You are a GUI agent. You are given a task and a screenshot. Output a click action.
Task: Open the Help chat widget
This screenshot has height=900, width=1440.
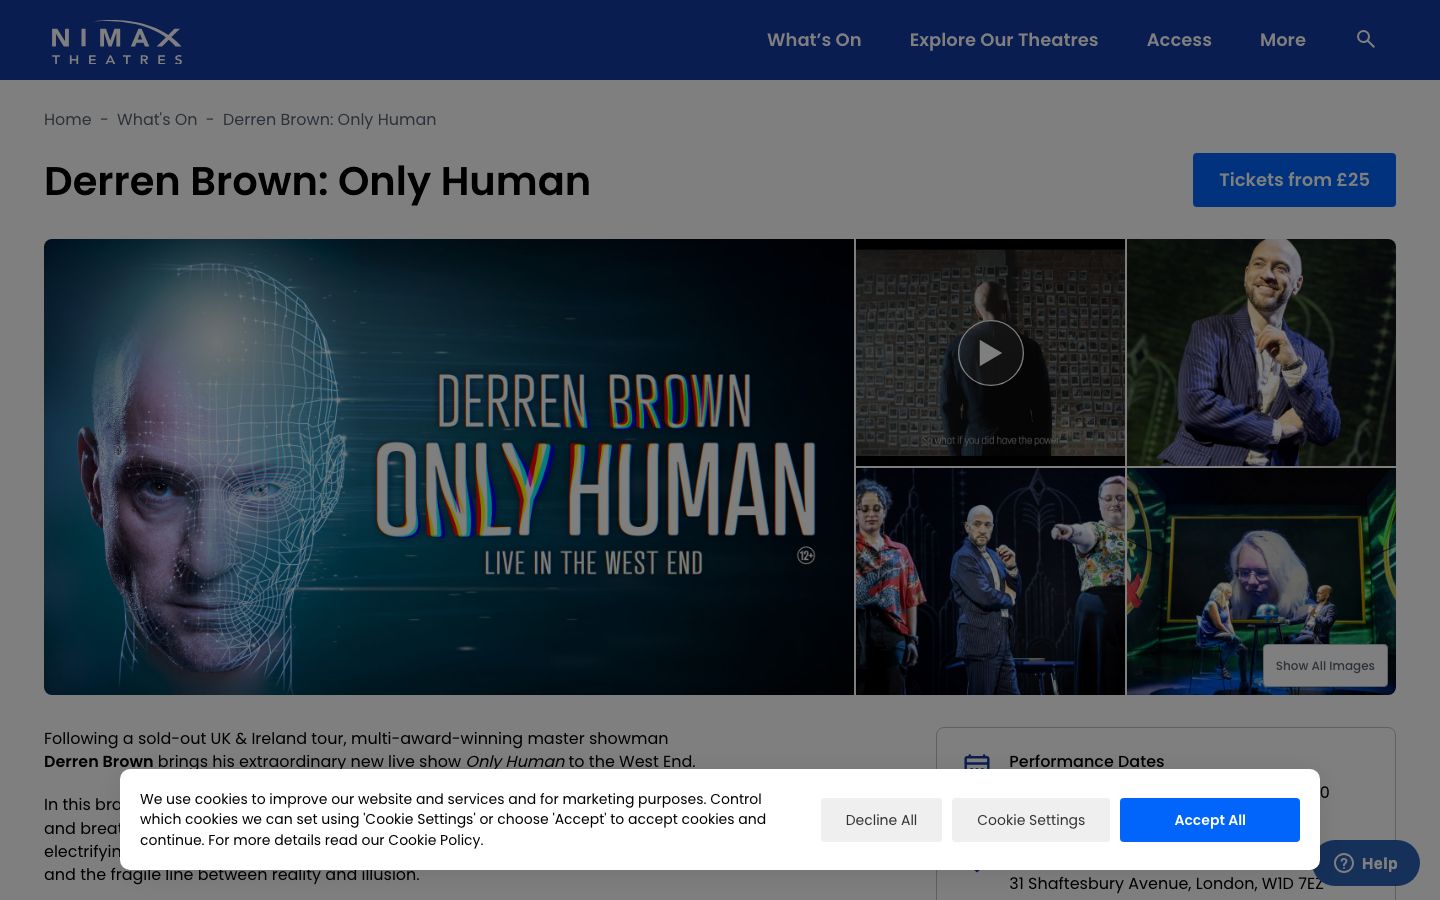click(x=1366, y=863)
